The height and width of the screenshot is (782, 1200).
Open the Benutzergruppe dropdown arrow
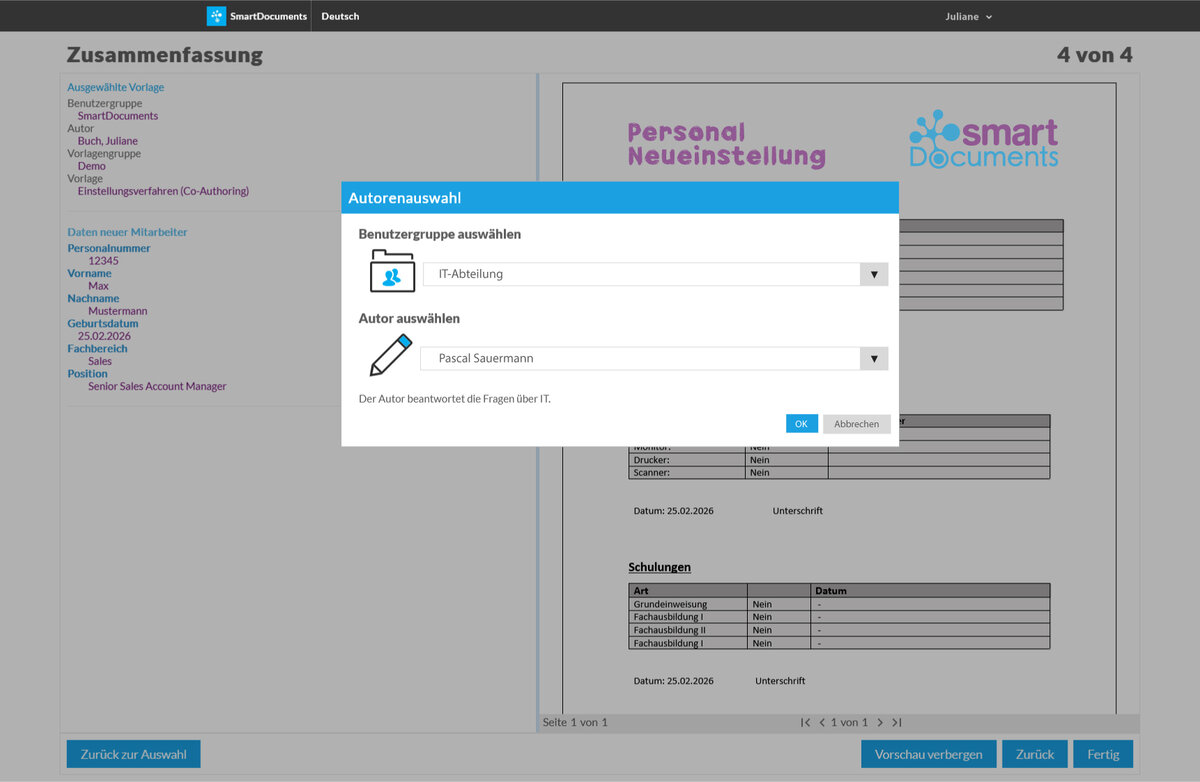pos(874,274)
